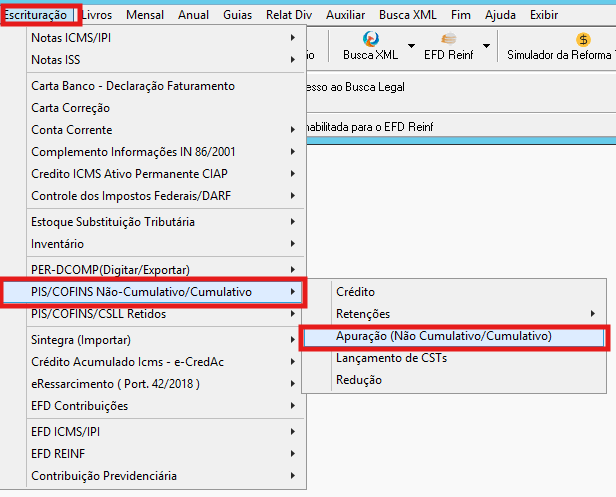Viewport: 616px width, 497px height.
Task: Open the Auxiliar menu
Action: point(345,15)
